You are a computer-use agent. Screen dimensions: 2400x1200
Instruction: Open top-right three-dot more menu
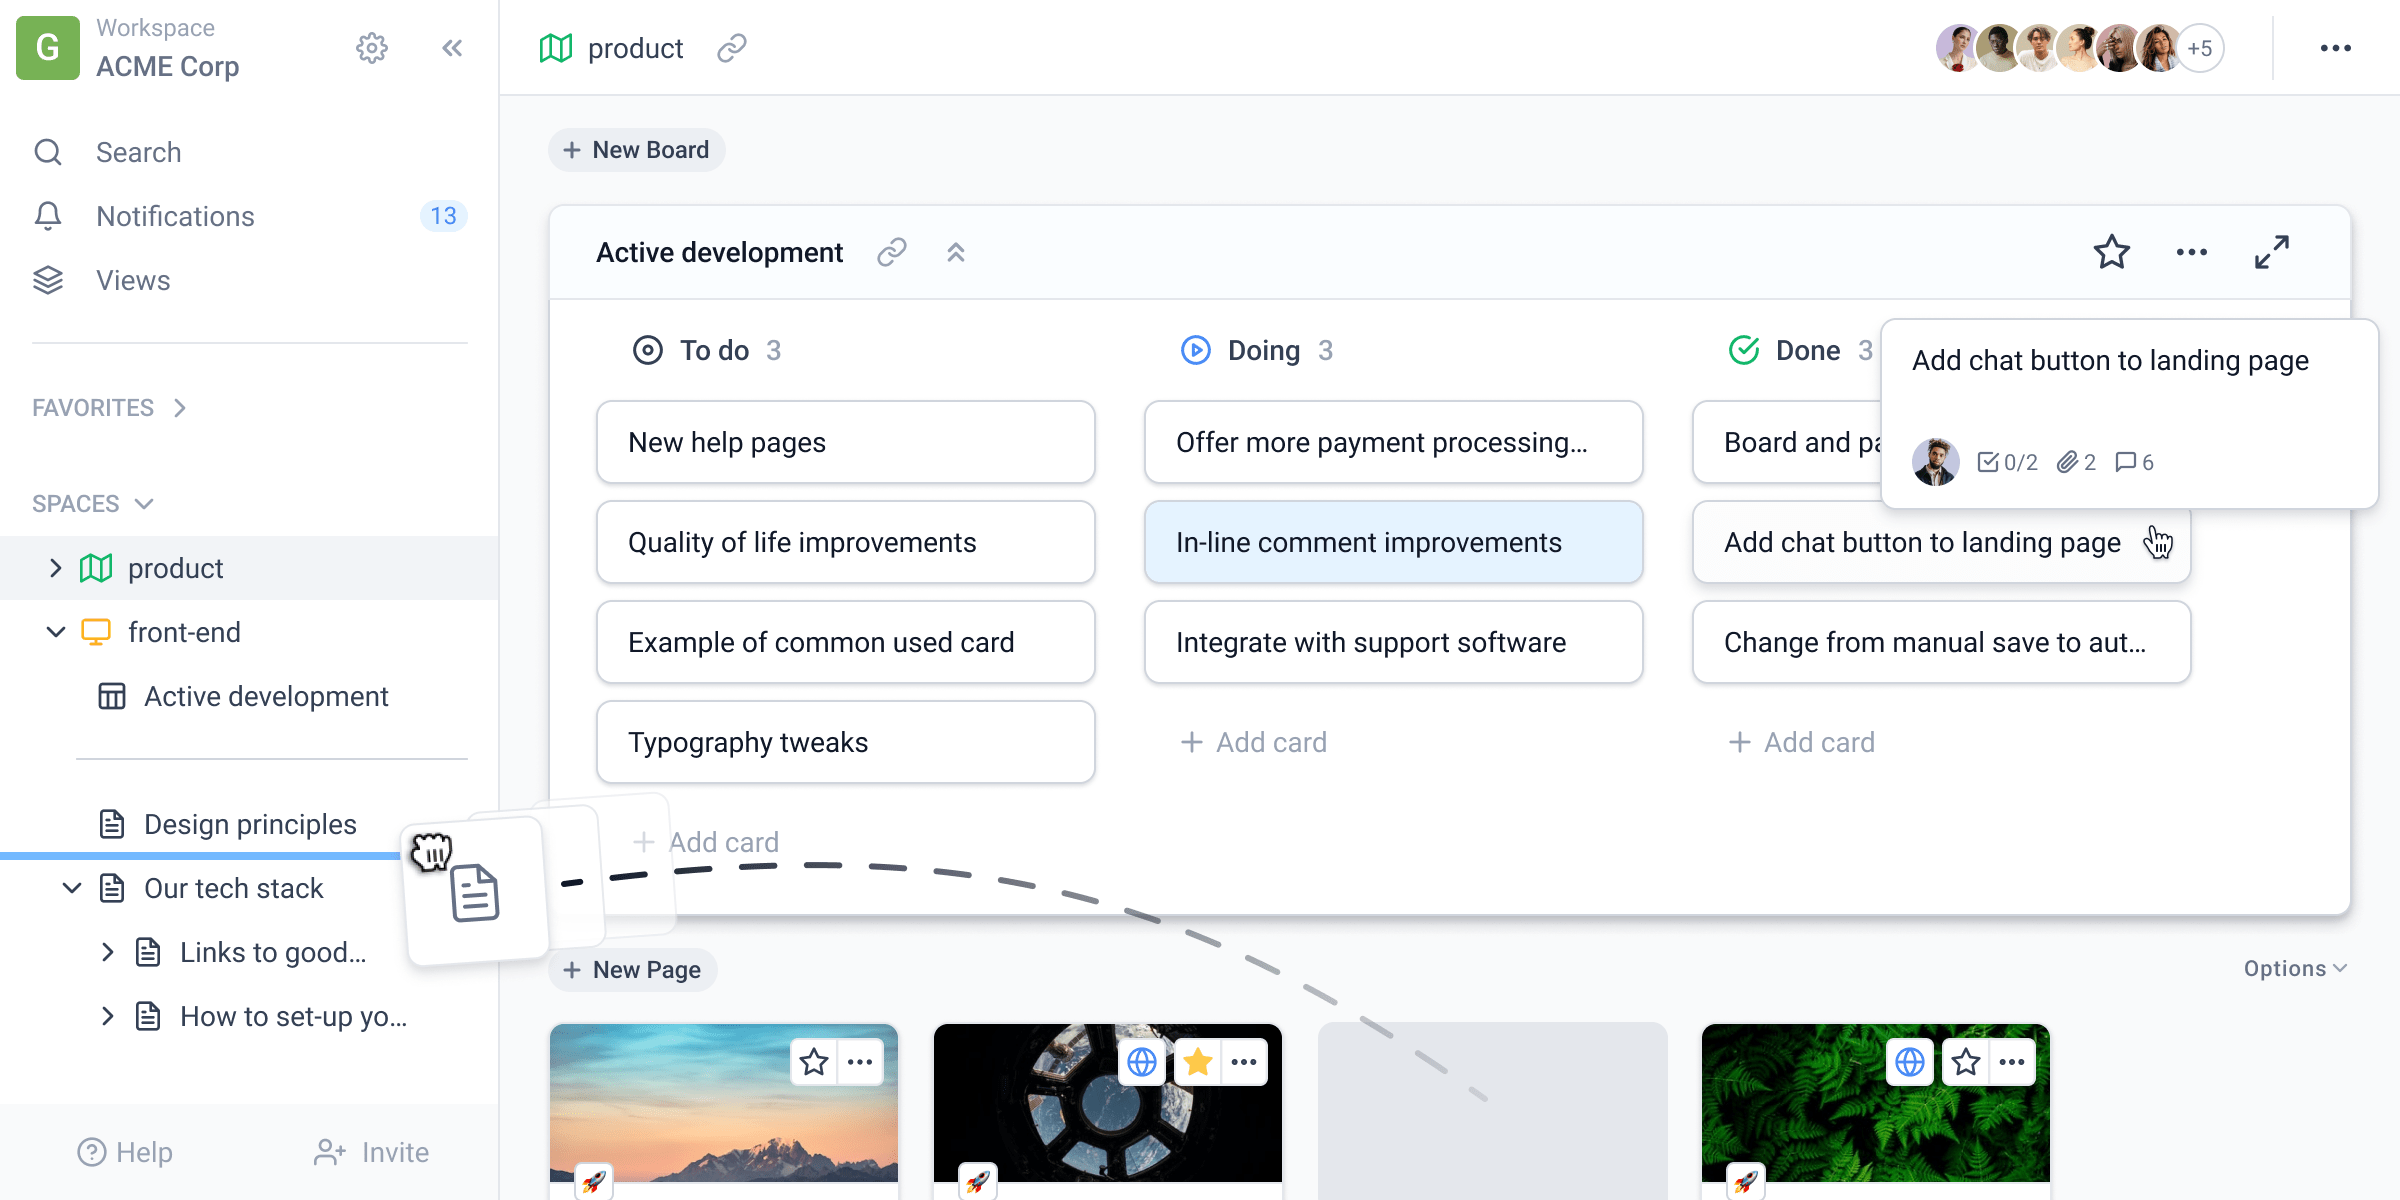click(2335, 48)
